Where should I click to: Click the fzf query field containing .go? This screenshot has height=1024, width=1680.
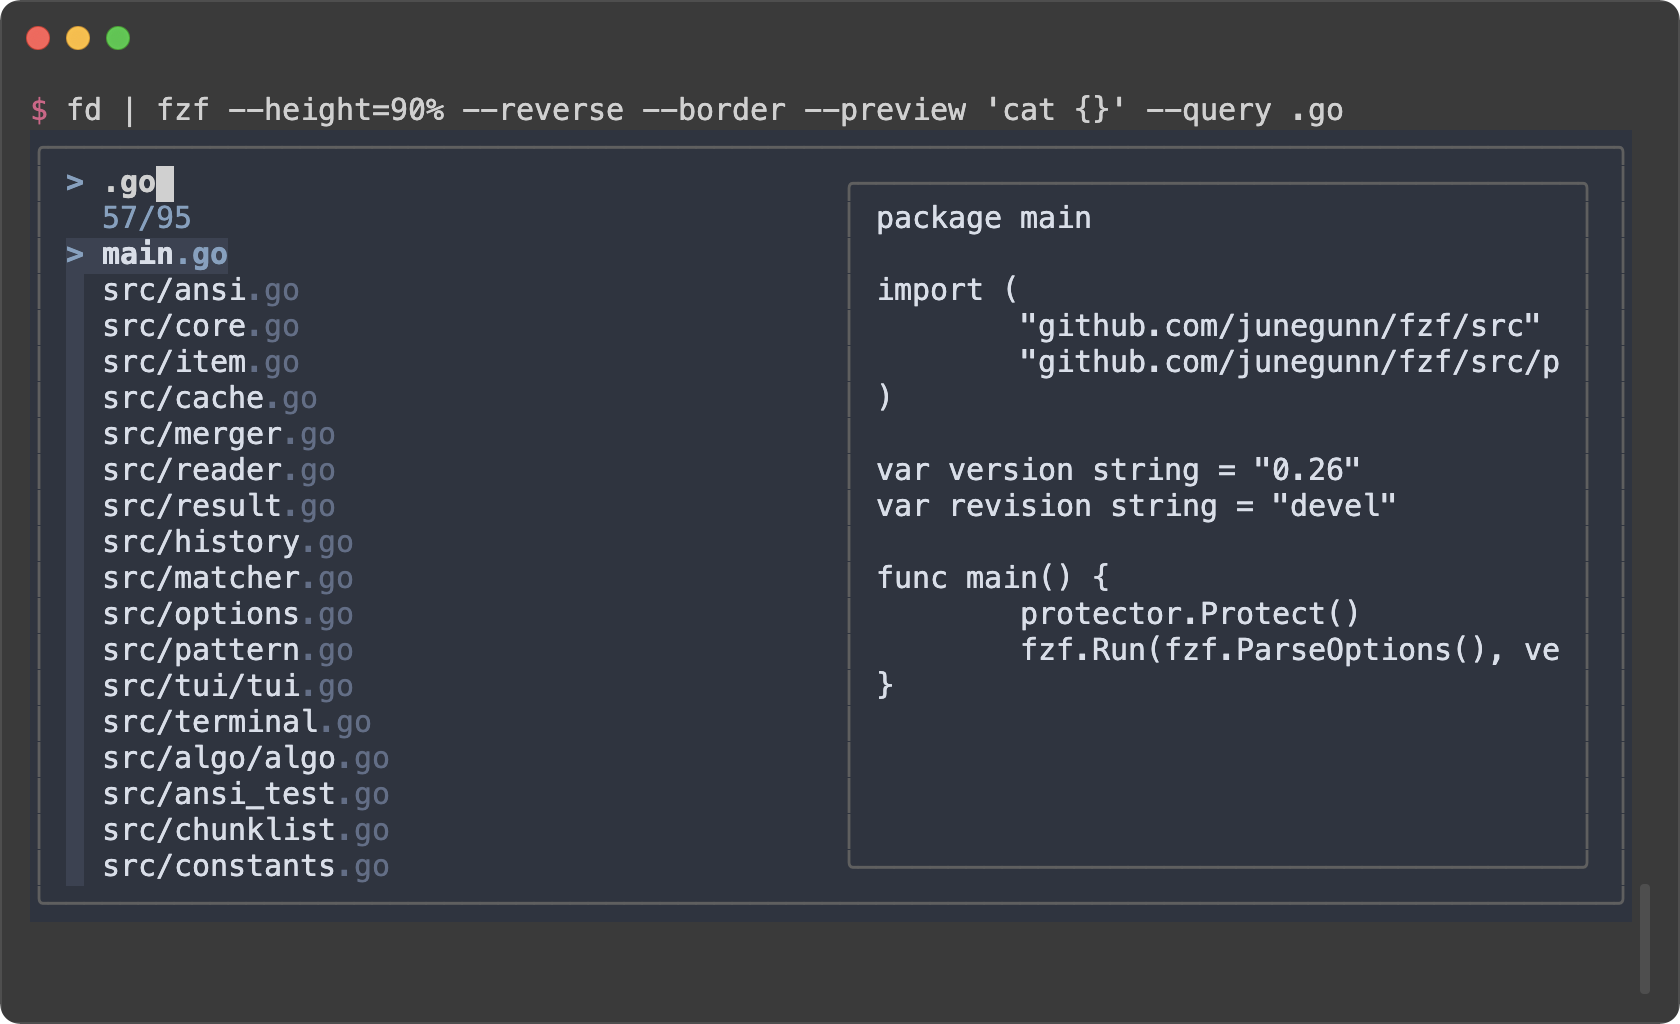[138, 183]
